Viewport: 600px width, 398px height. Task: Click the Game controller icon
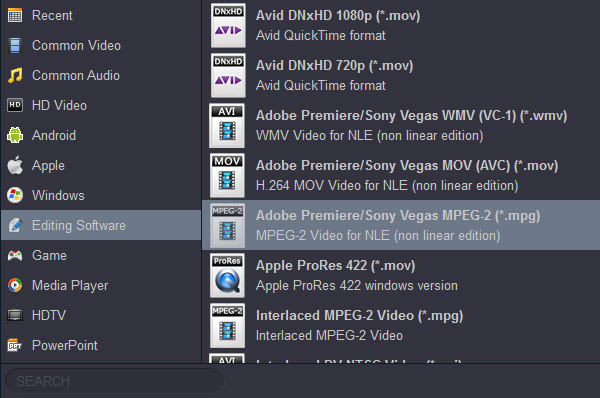(x=15, y=255)
